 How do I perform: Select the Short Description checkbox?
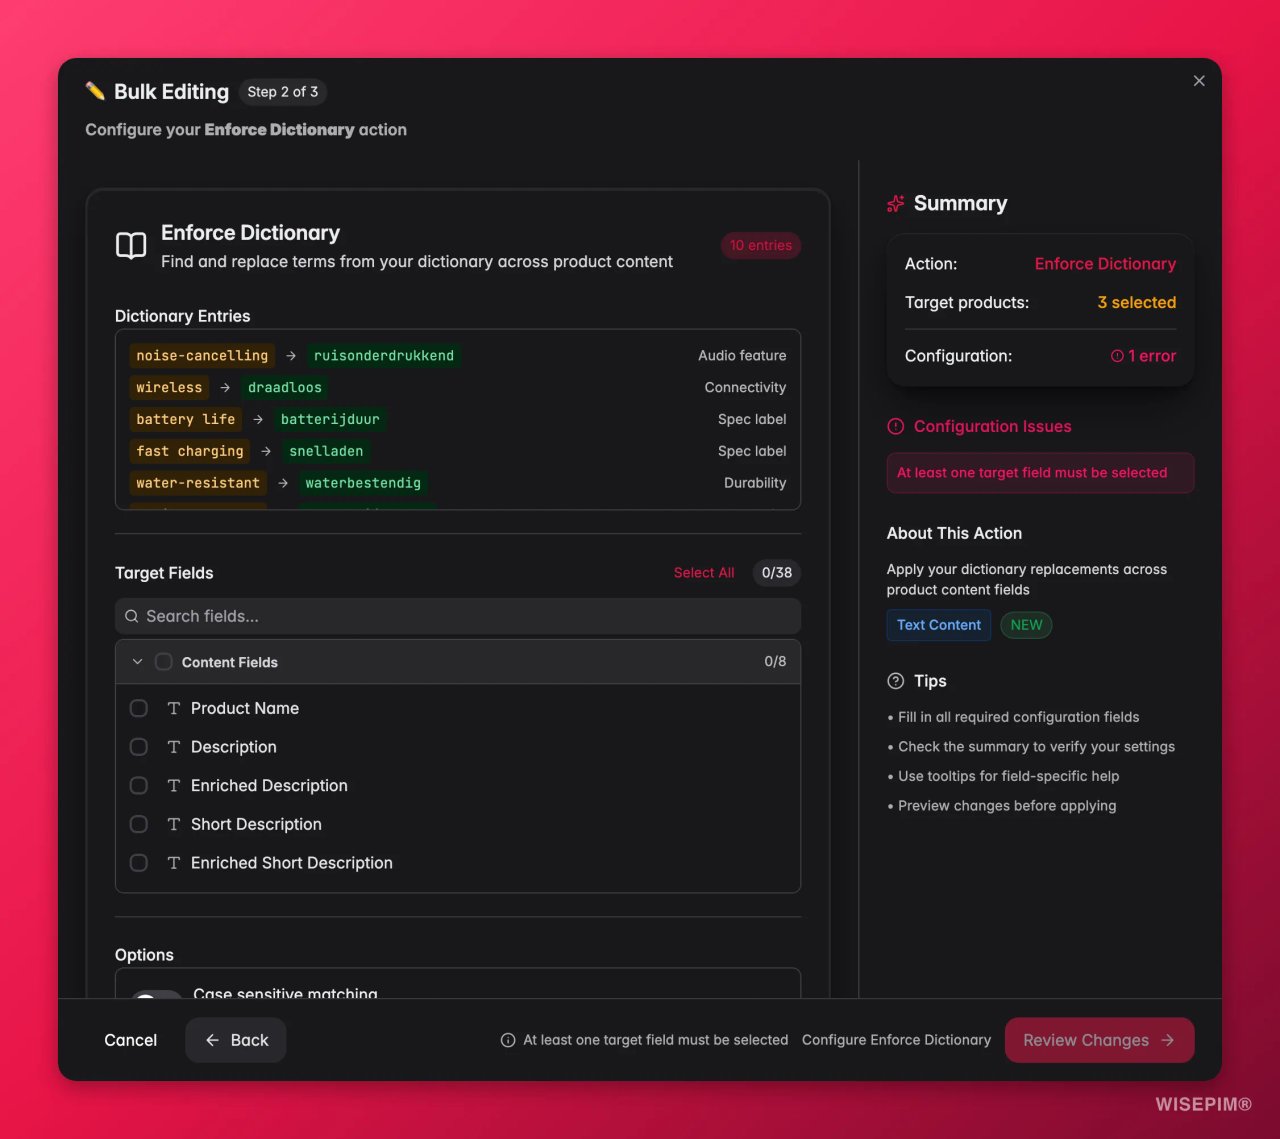(139, 824)
